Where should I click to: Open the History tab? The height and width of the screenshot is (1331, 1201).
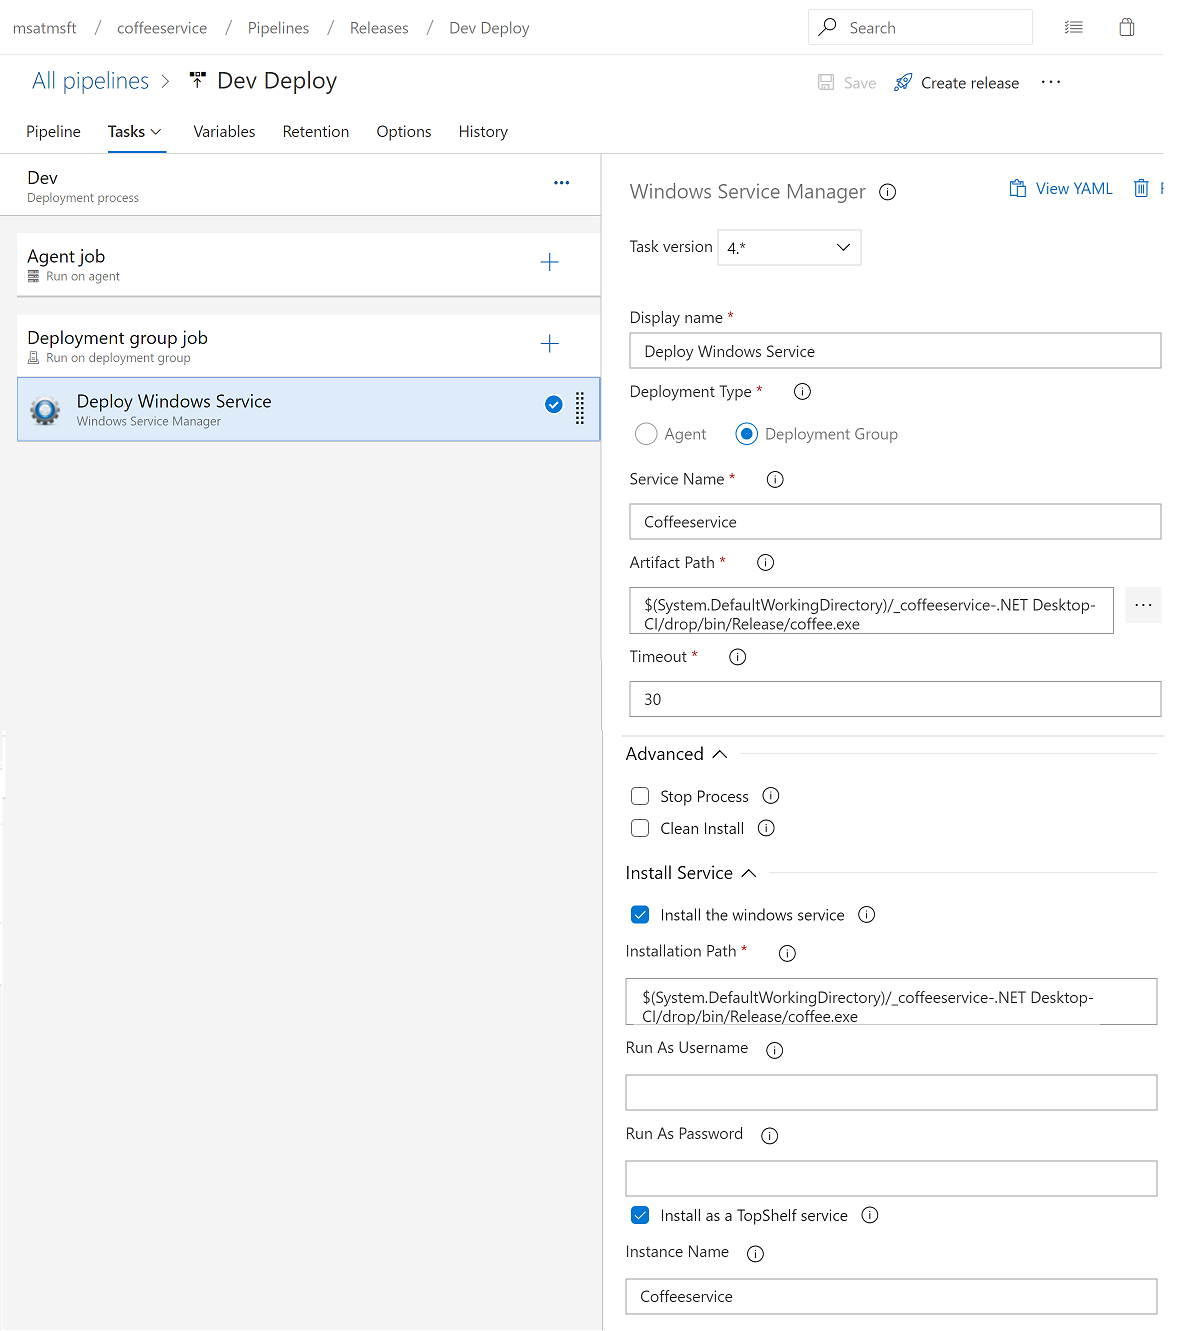tap(483, 132)
